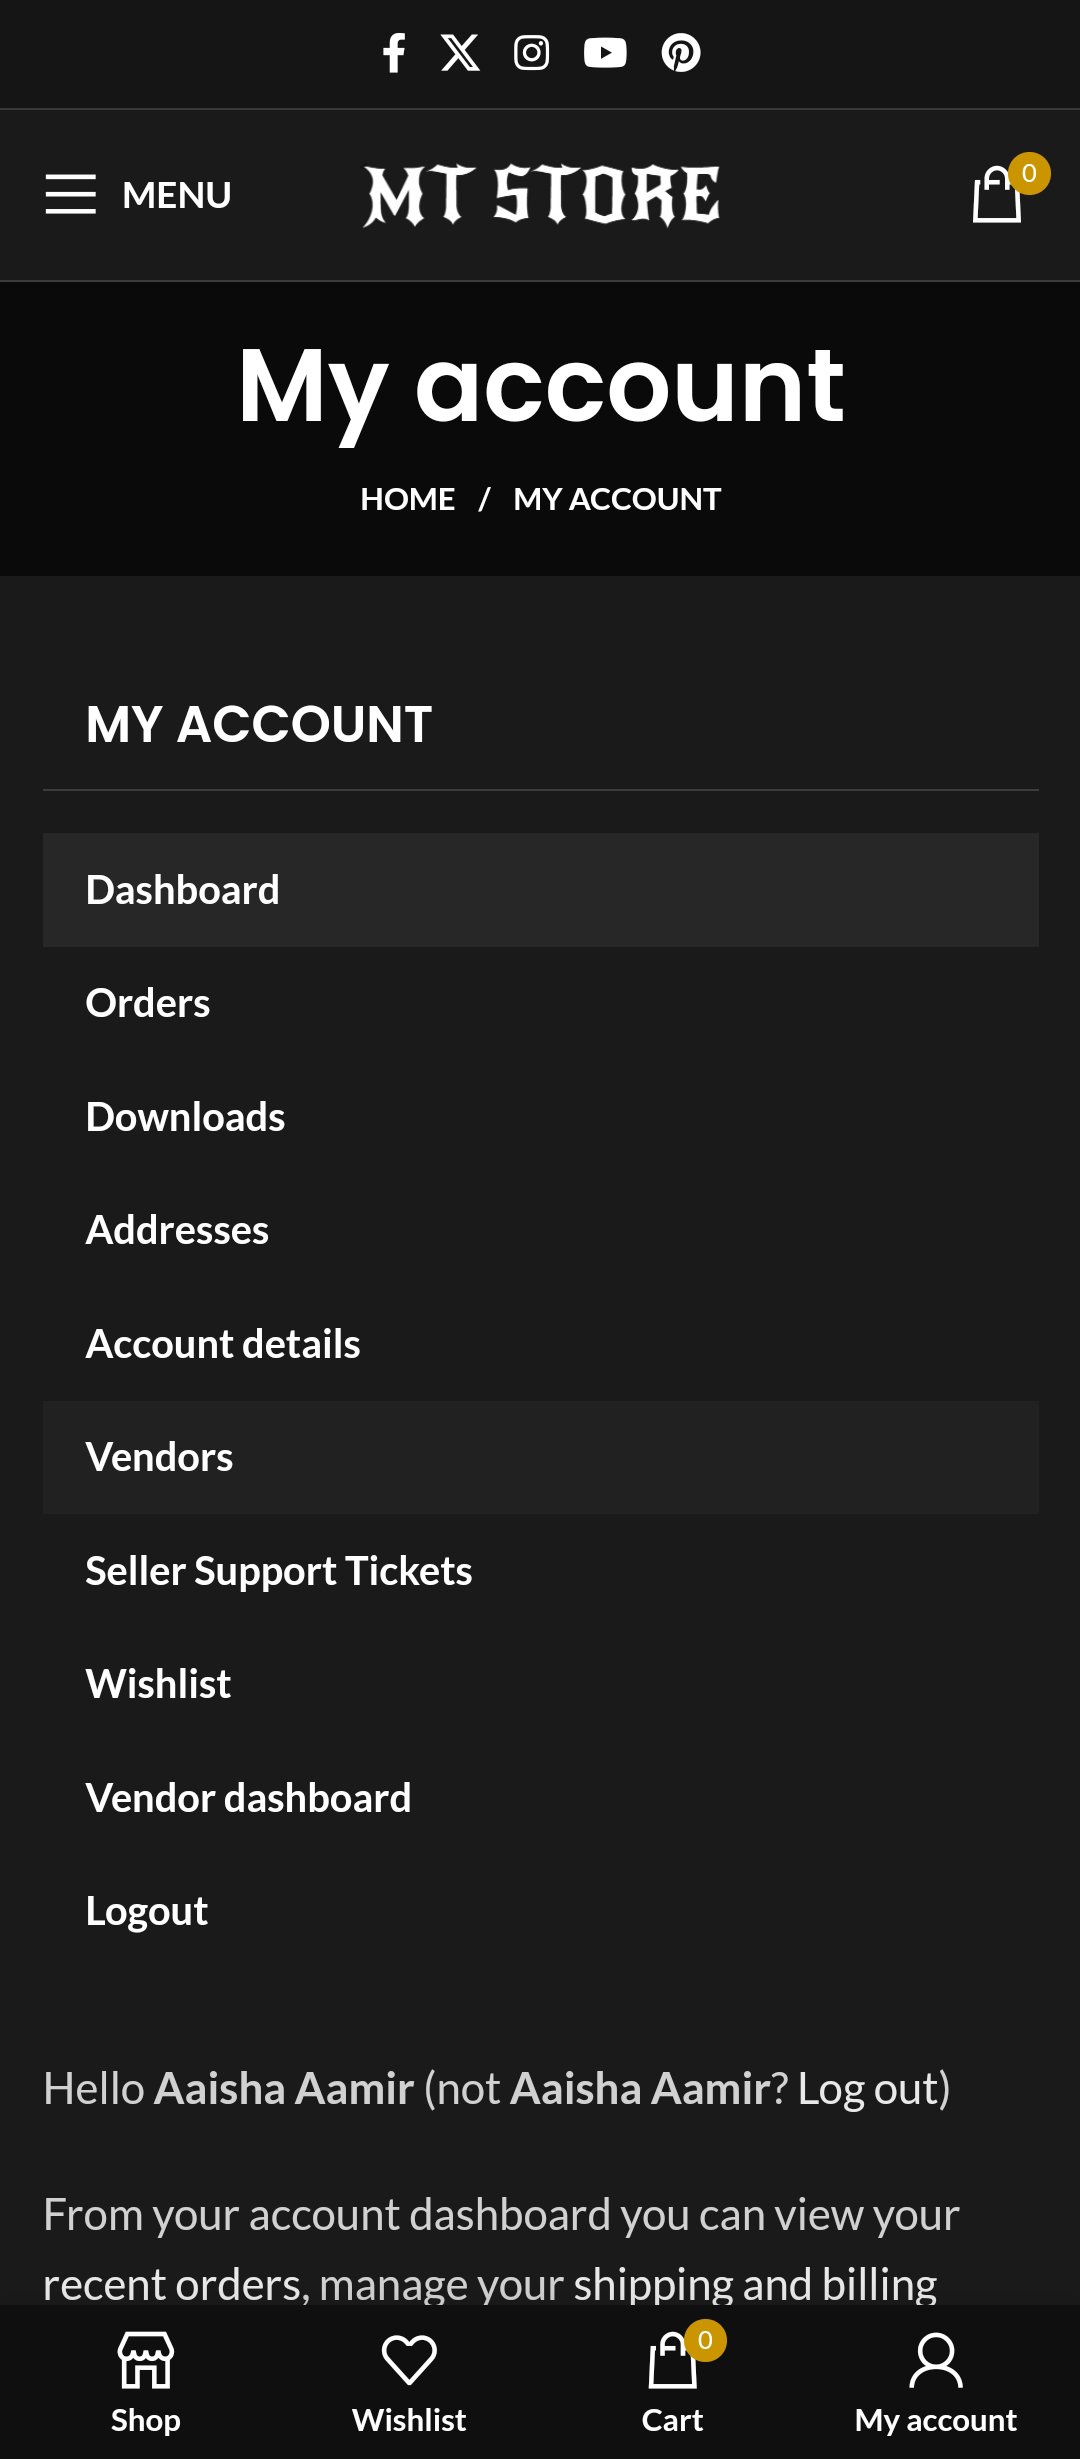Go to HOME breadcrumb link
1080x2459 pixels.
[407, 499]
